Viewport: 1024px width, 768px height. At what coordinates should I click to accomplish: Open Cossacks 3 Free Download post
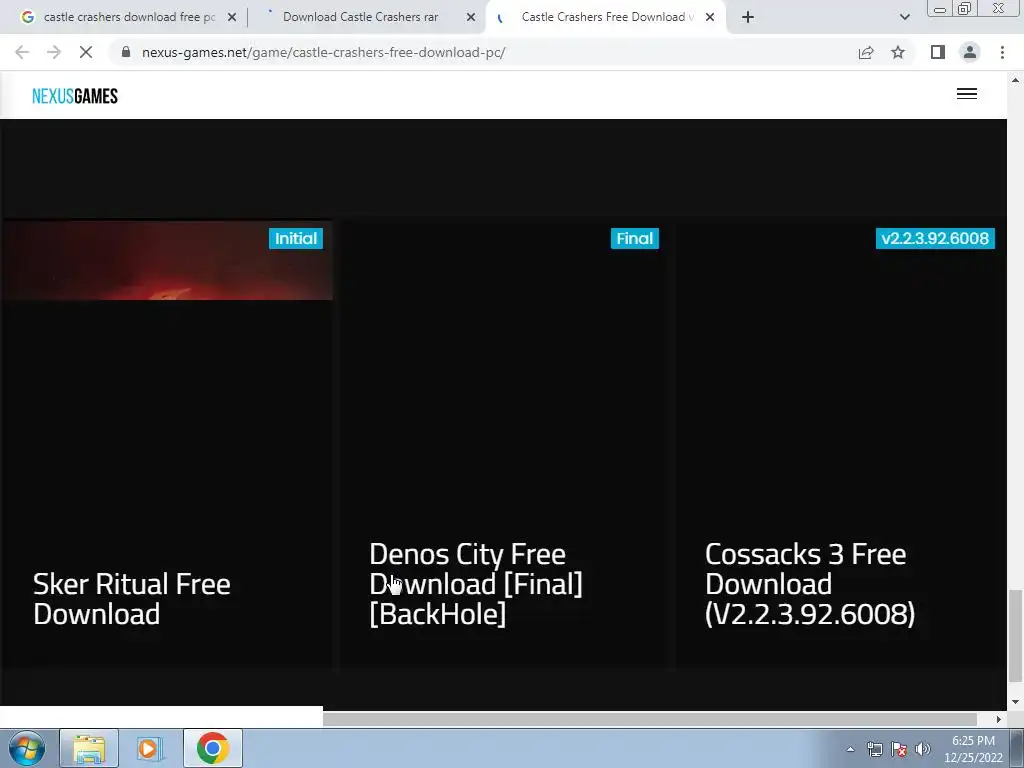pos(810,584)
